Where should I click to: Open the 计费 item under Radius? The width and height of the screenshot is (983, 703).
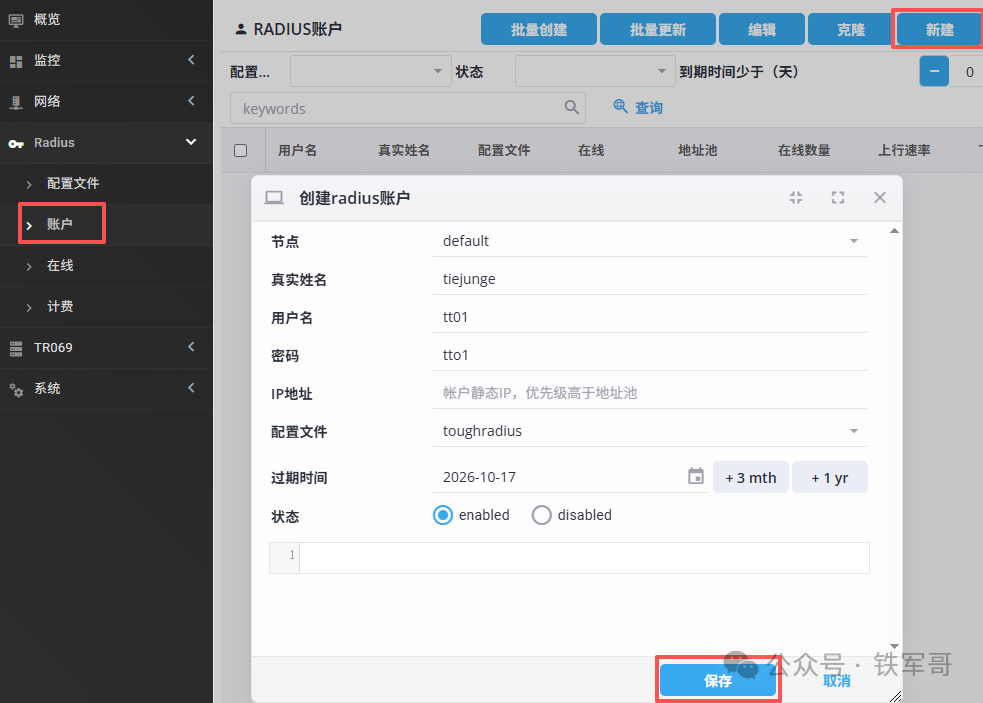pyautogui.click(x=60, y=307)
